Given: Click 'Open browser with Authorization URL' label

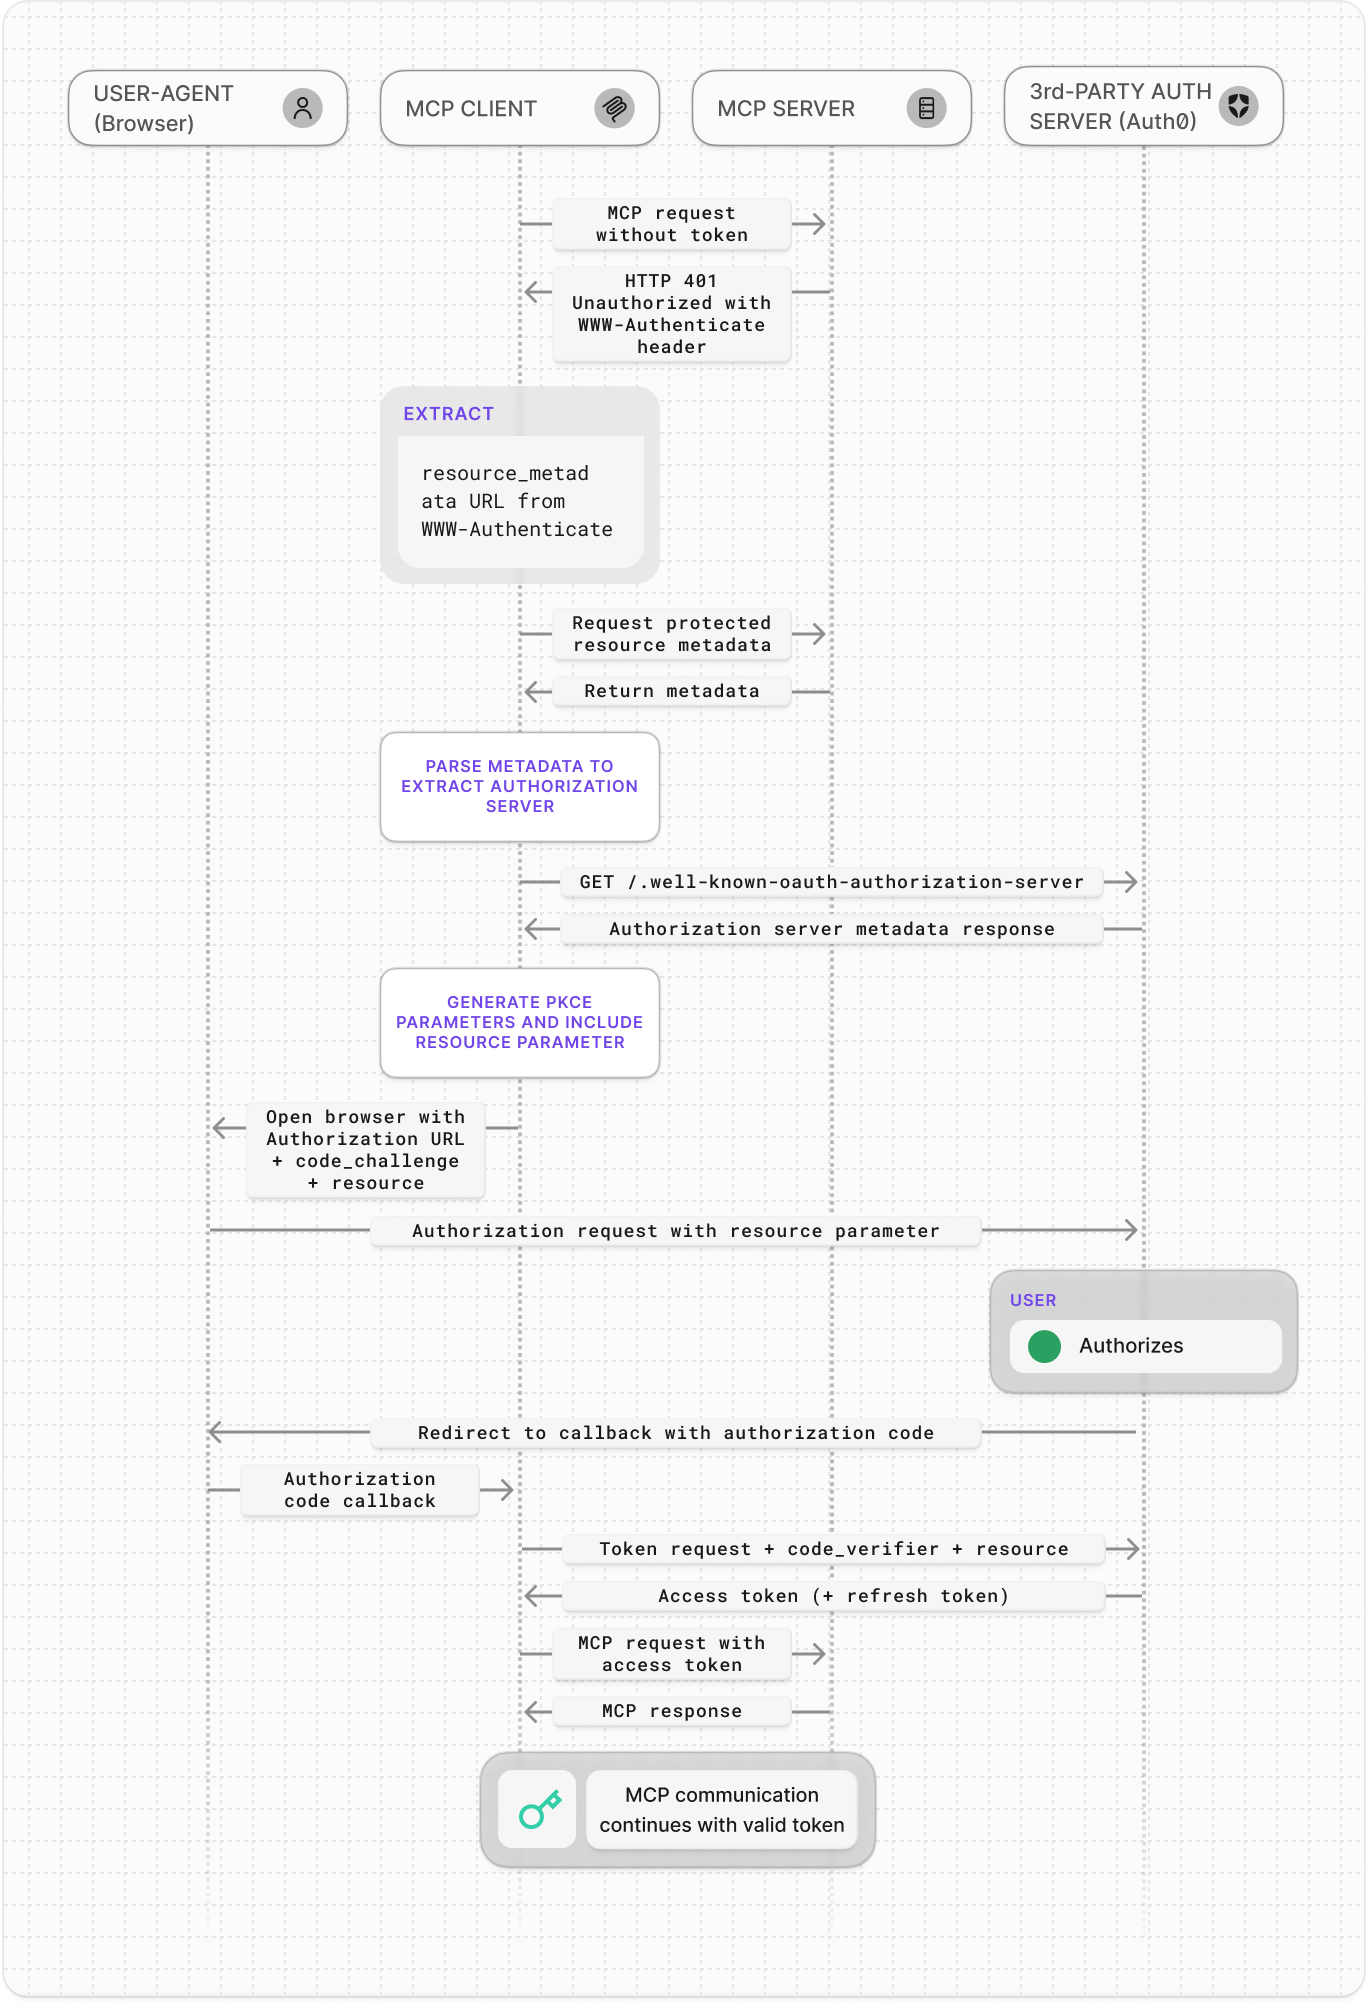Looking at the screenshot, I should point(366,1150).
